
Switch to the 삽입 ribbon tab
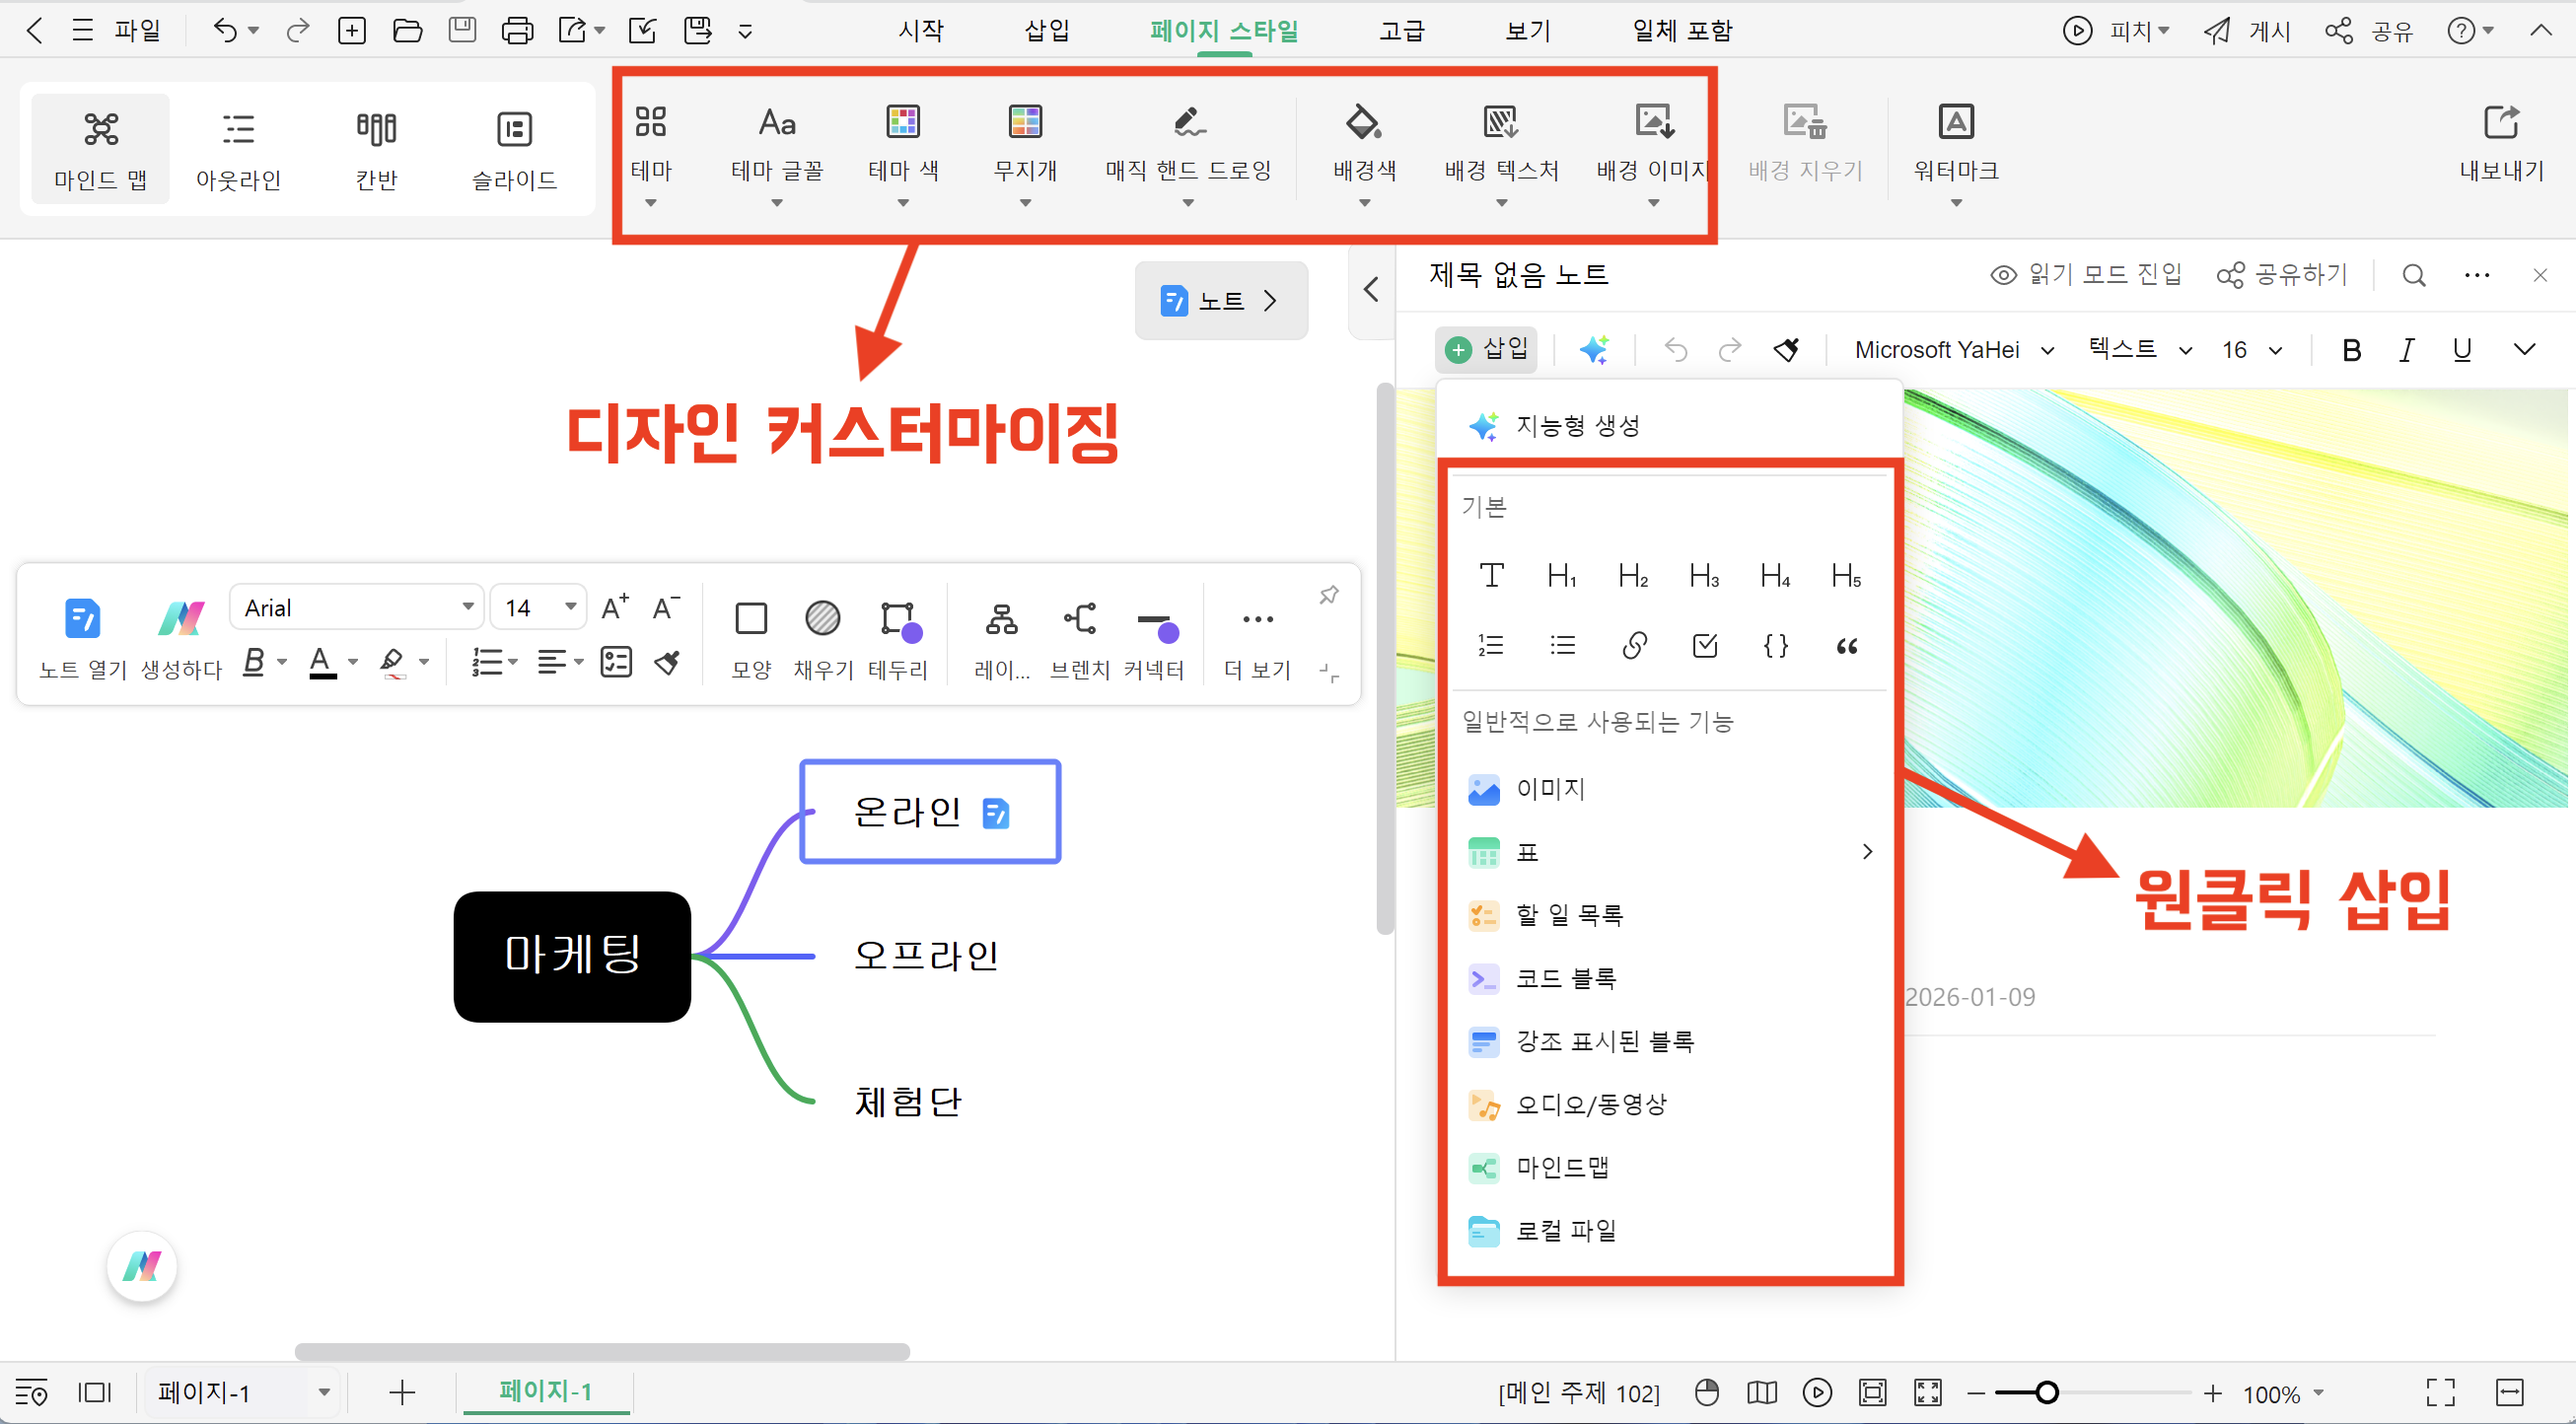(x=1046, y=31)
